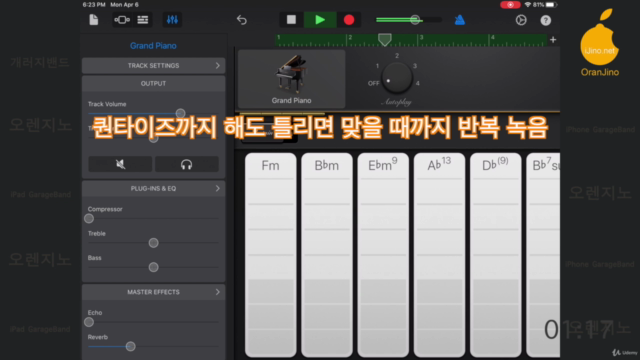Viewport: 640px width, 360px height.
Task: Click the playhead marker on the ruler
Action: point(384,40)
